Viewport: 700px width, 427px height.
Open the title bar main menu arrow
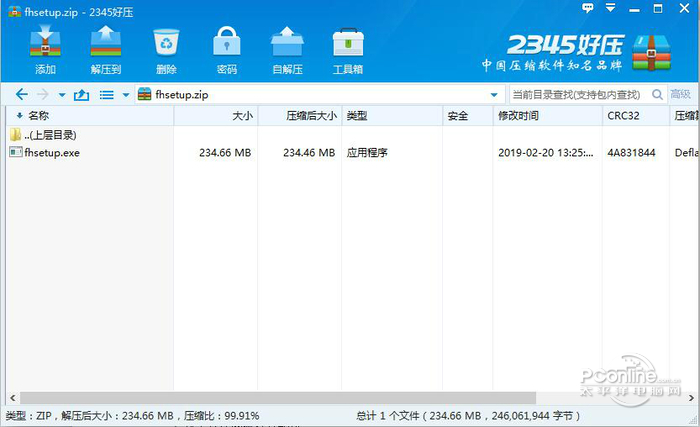tap(610, 7)
